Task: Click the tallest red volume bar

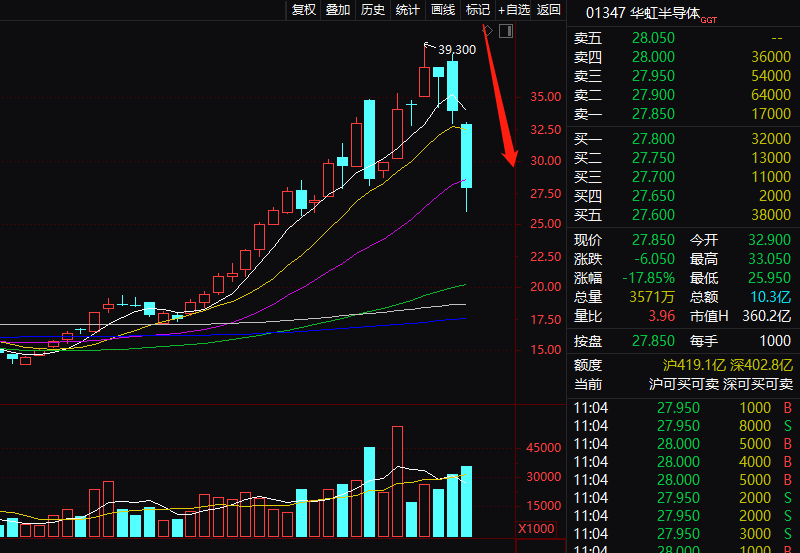Action: pyautogui.click(x=397, y=481)
